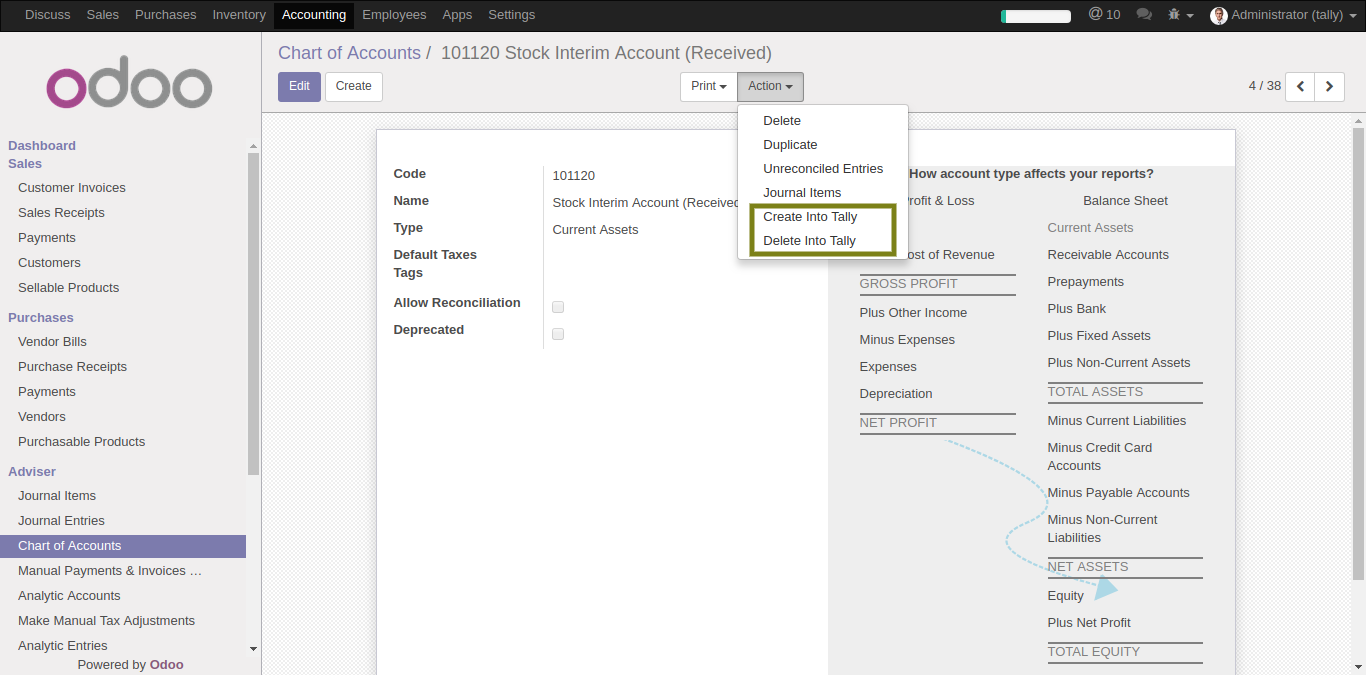This screenshot has height=675, width=1366.
Task: Click the Odoo logo
Action: (129, 82)
